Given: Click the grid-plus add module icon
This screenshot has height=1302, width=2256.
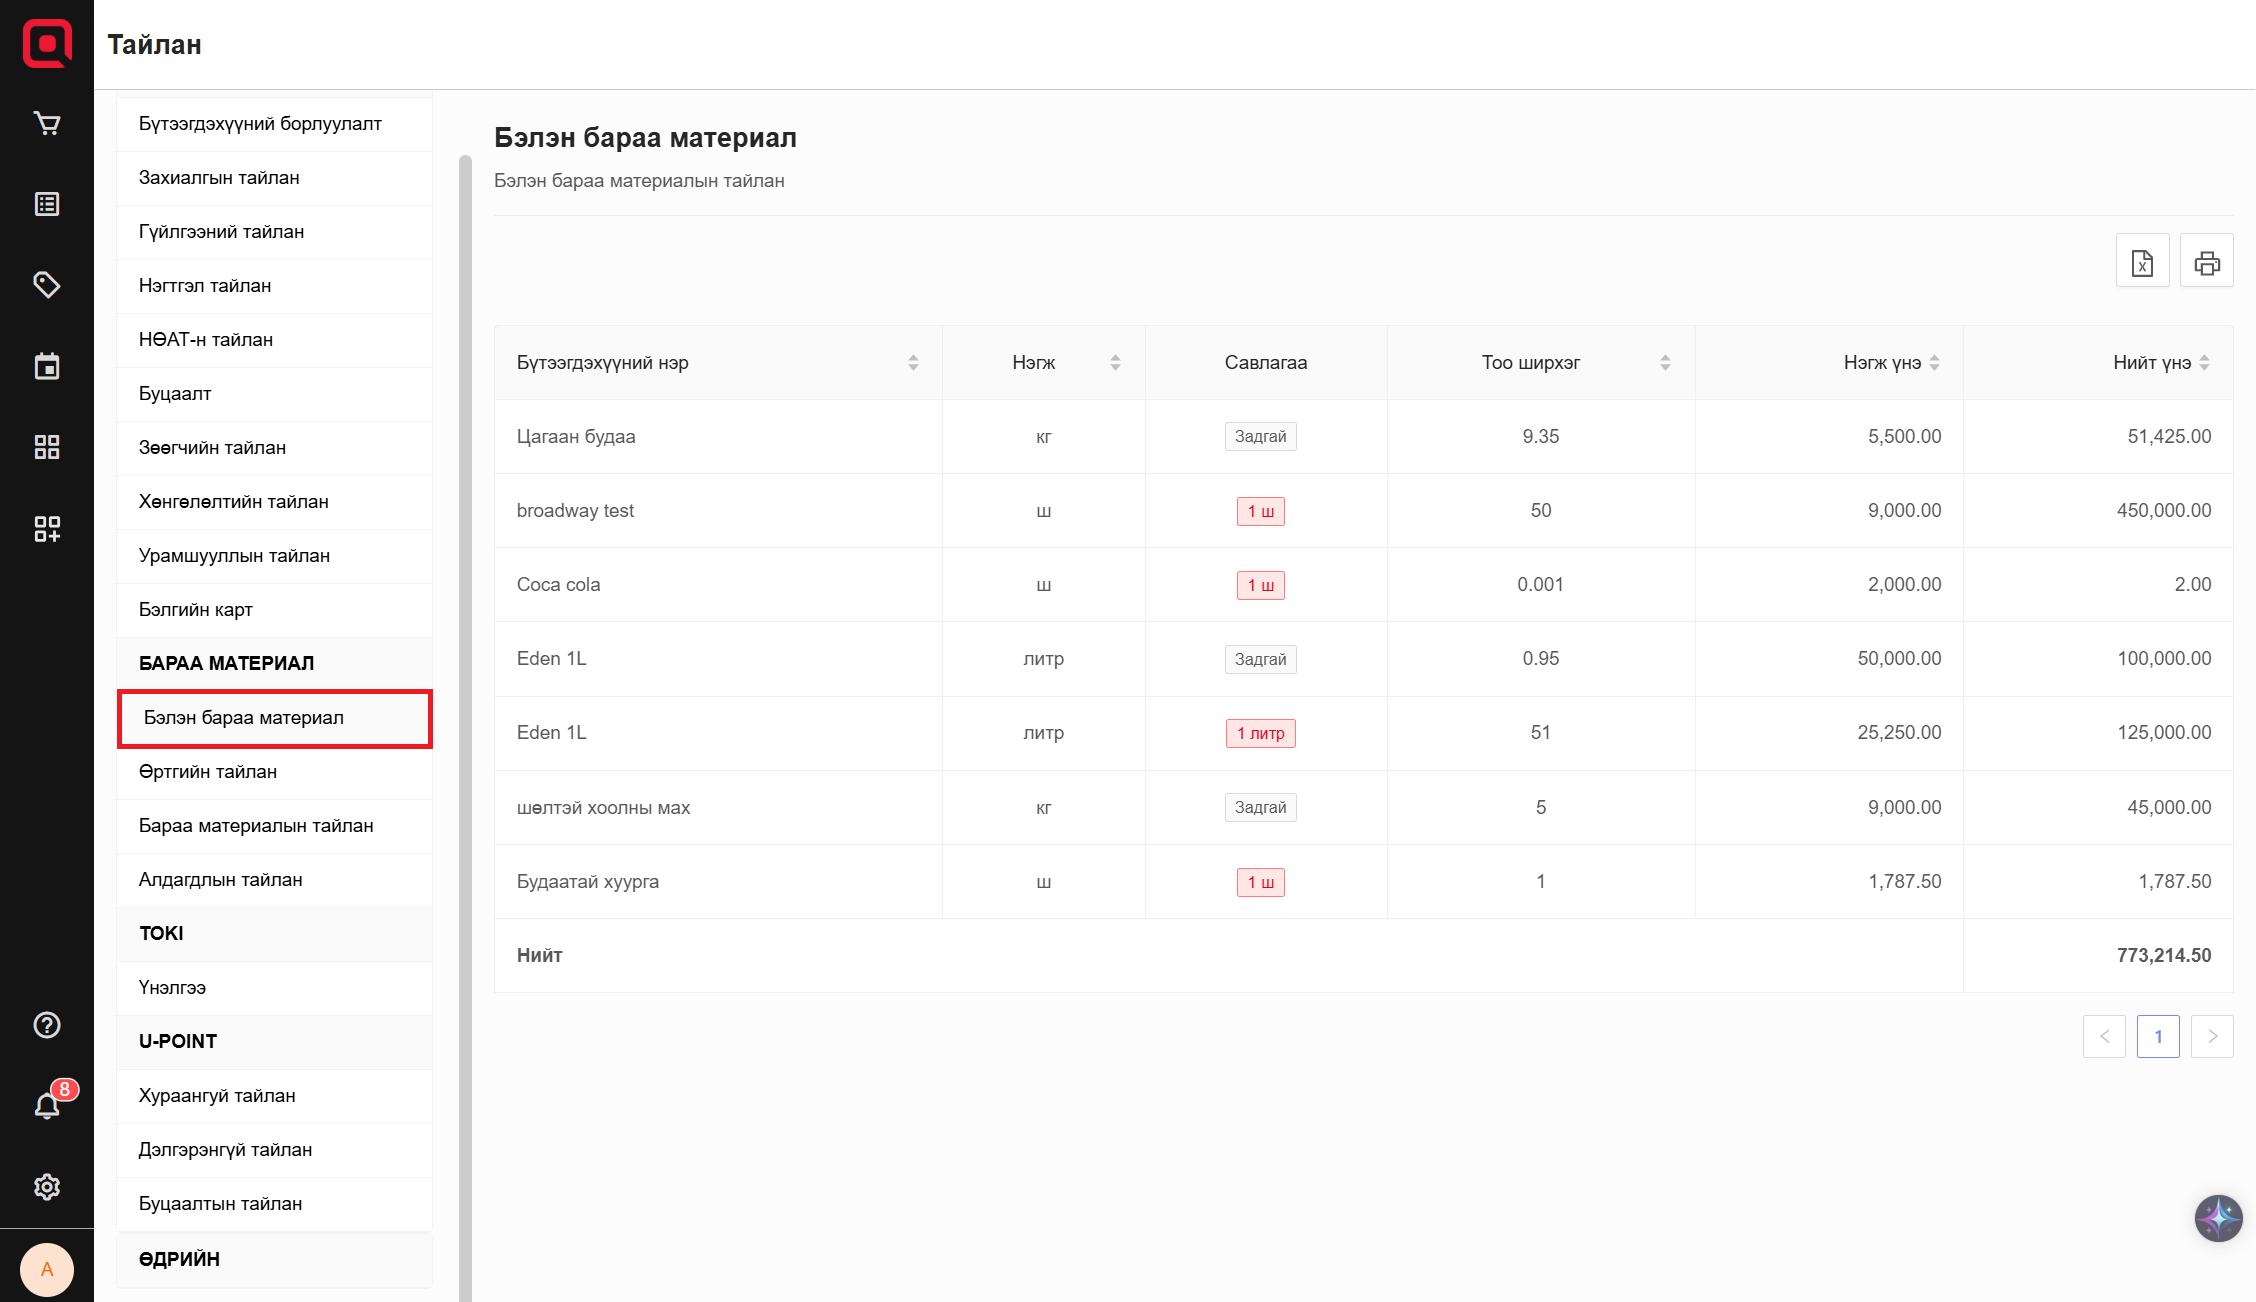Looking at the screenshot, I should click(47, 528).
